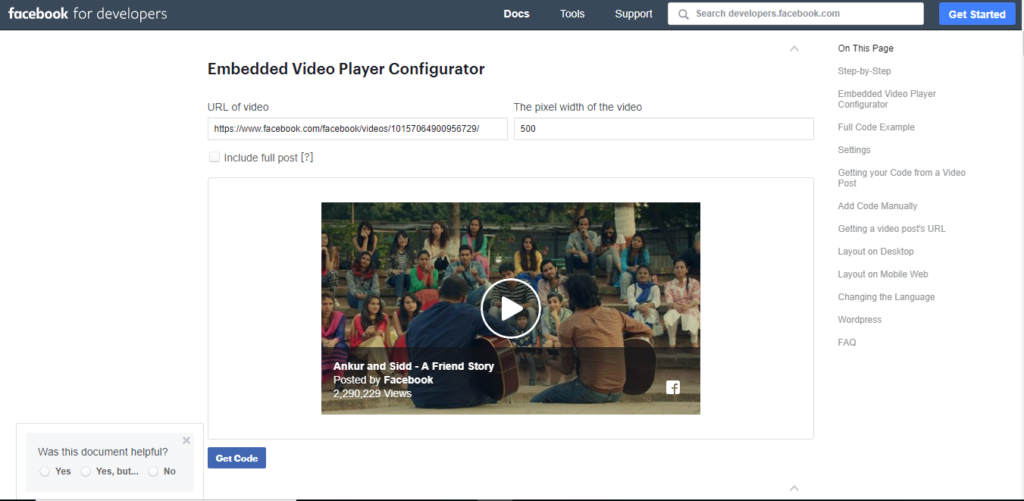Click the Facebook logo icon on video
Viewport: 1024px width, 501px height.
[673, 387]
